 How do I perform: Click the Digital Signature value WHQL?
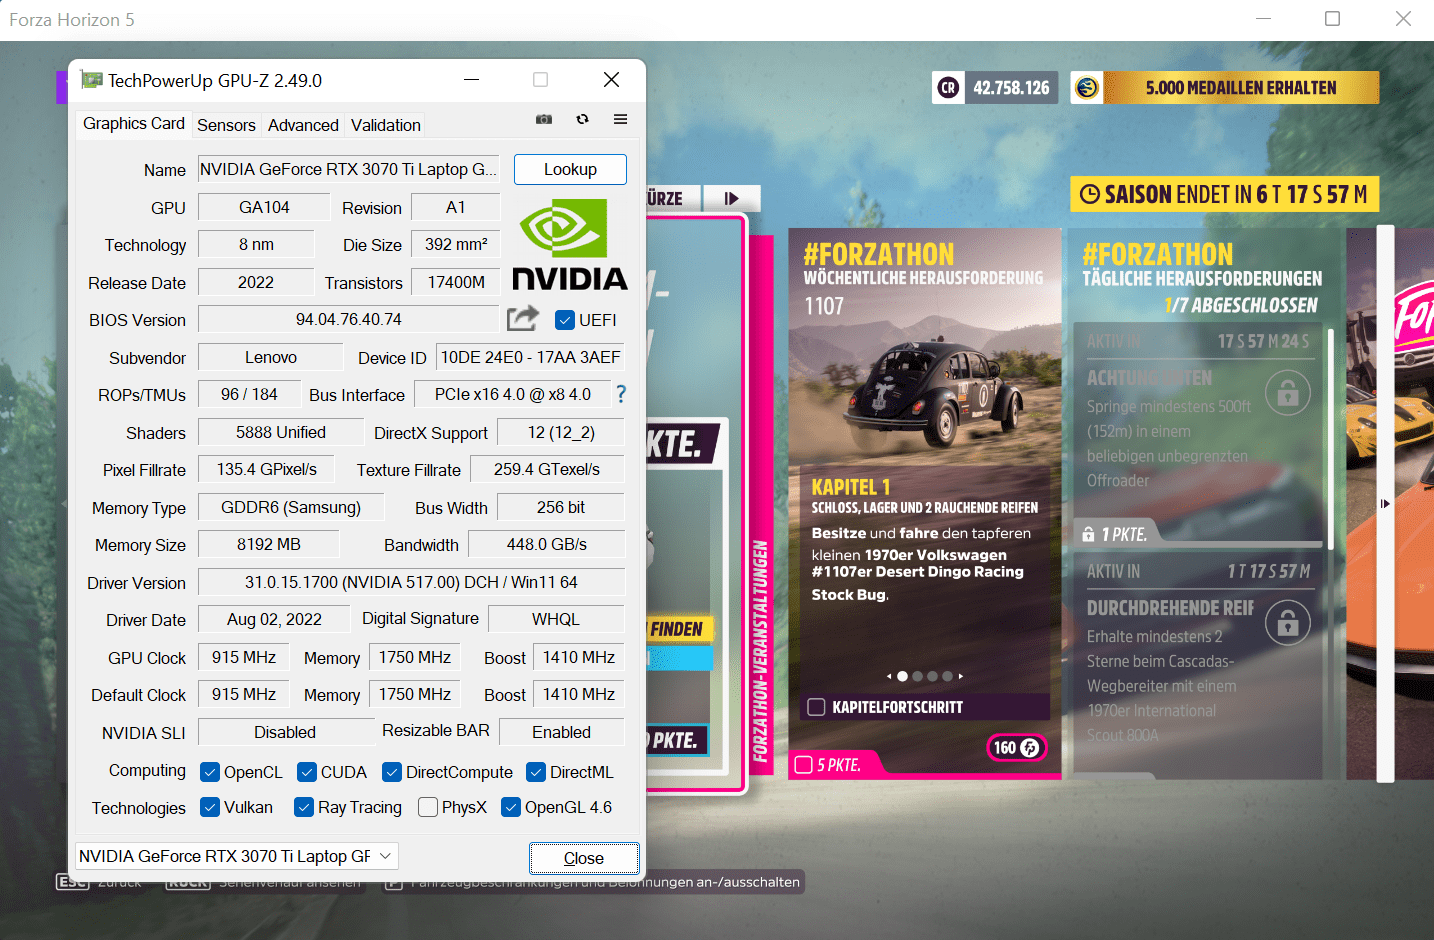(x=556, y=619)
